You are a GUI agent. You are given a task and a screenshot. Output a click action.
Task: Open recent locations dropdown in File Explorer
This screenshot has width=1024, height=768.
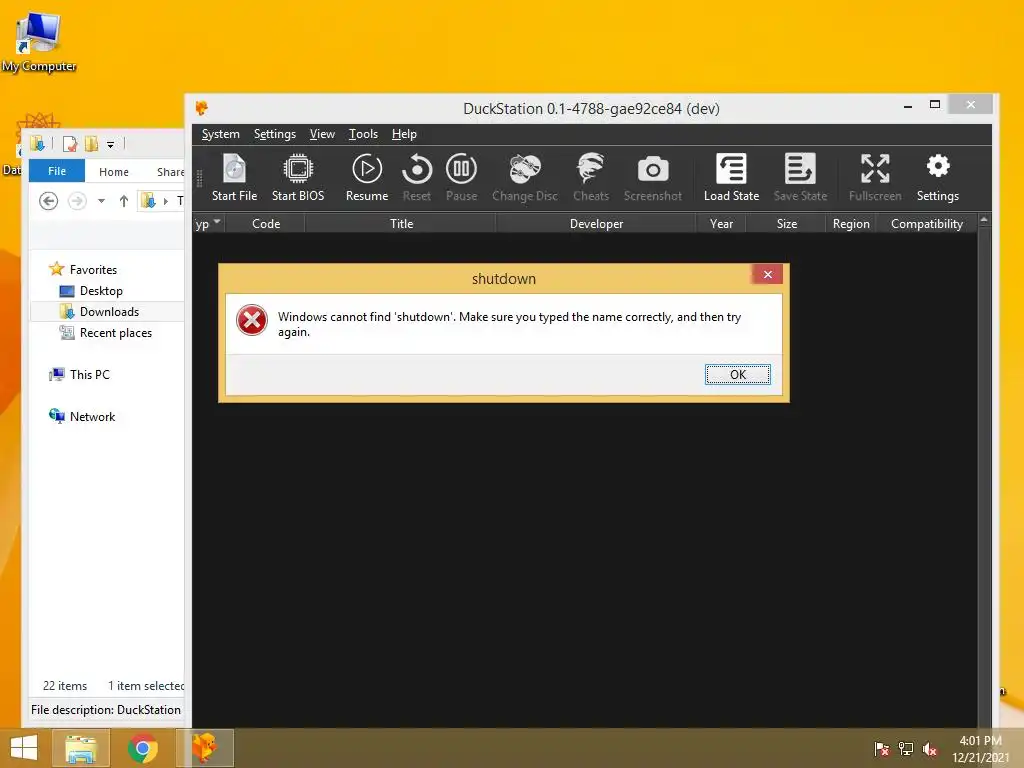pyautogui.click(x=101, y=200)
